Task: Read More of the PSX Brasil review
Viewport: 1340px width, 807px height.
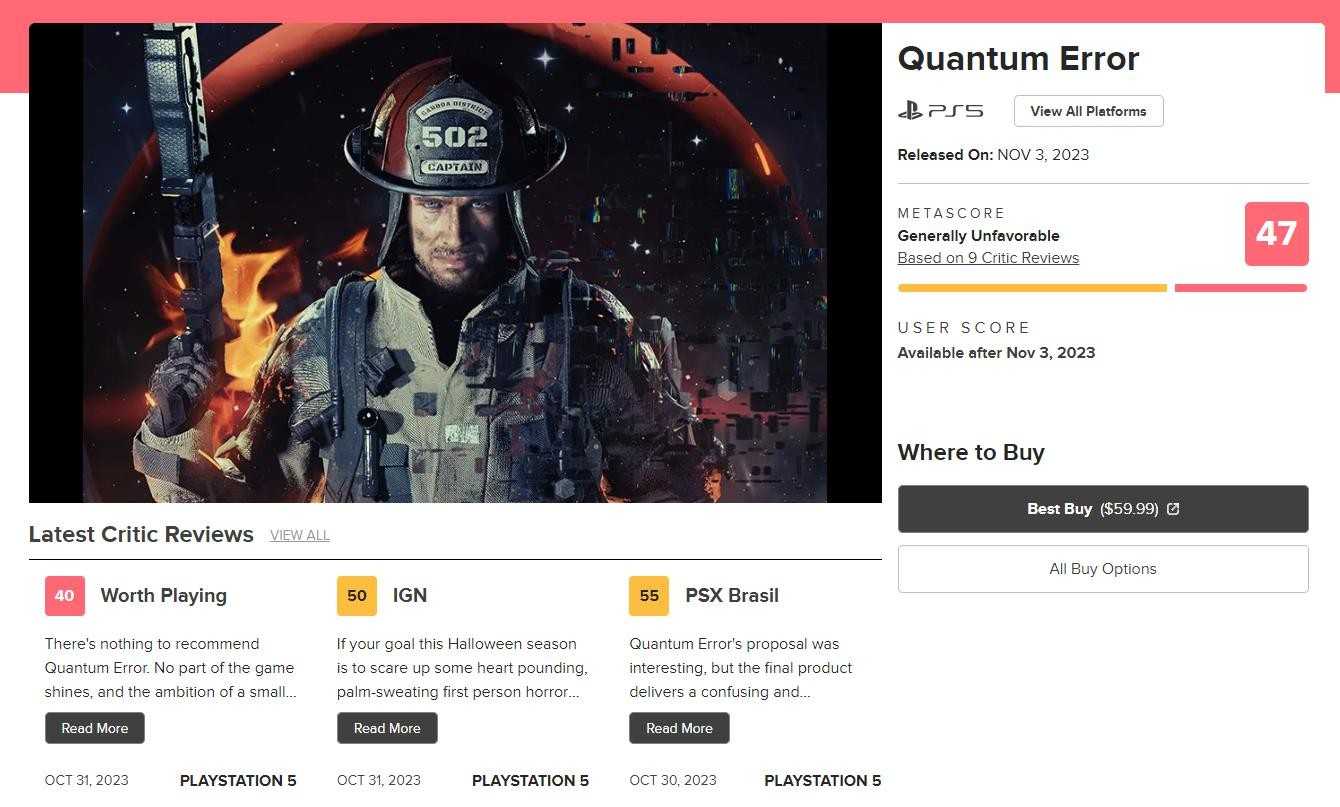Action: point(679,728)
